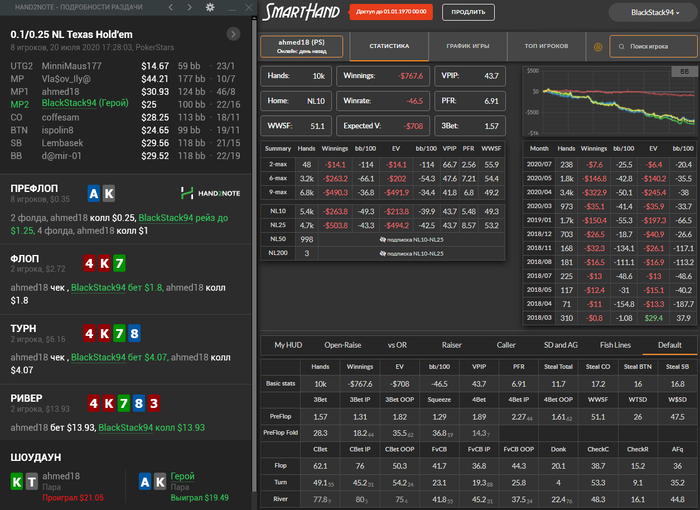The height and width of the screenshot is (510, 700).
Task: Select the Caller tab
Action: coord(506,345)
